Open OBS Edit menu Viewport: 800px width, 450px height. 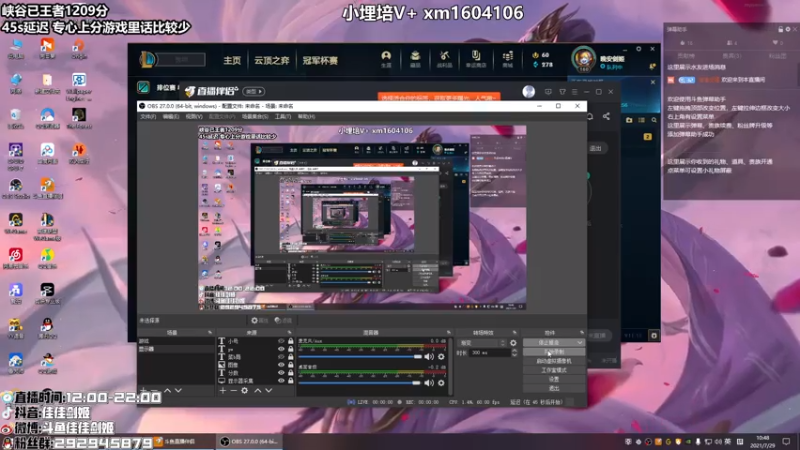[x=170, y=117]
